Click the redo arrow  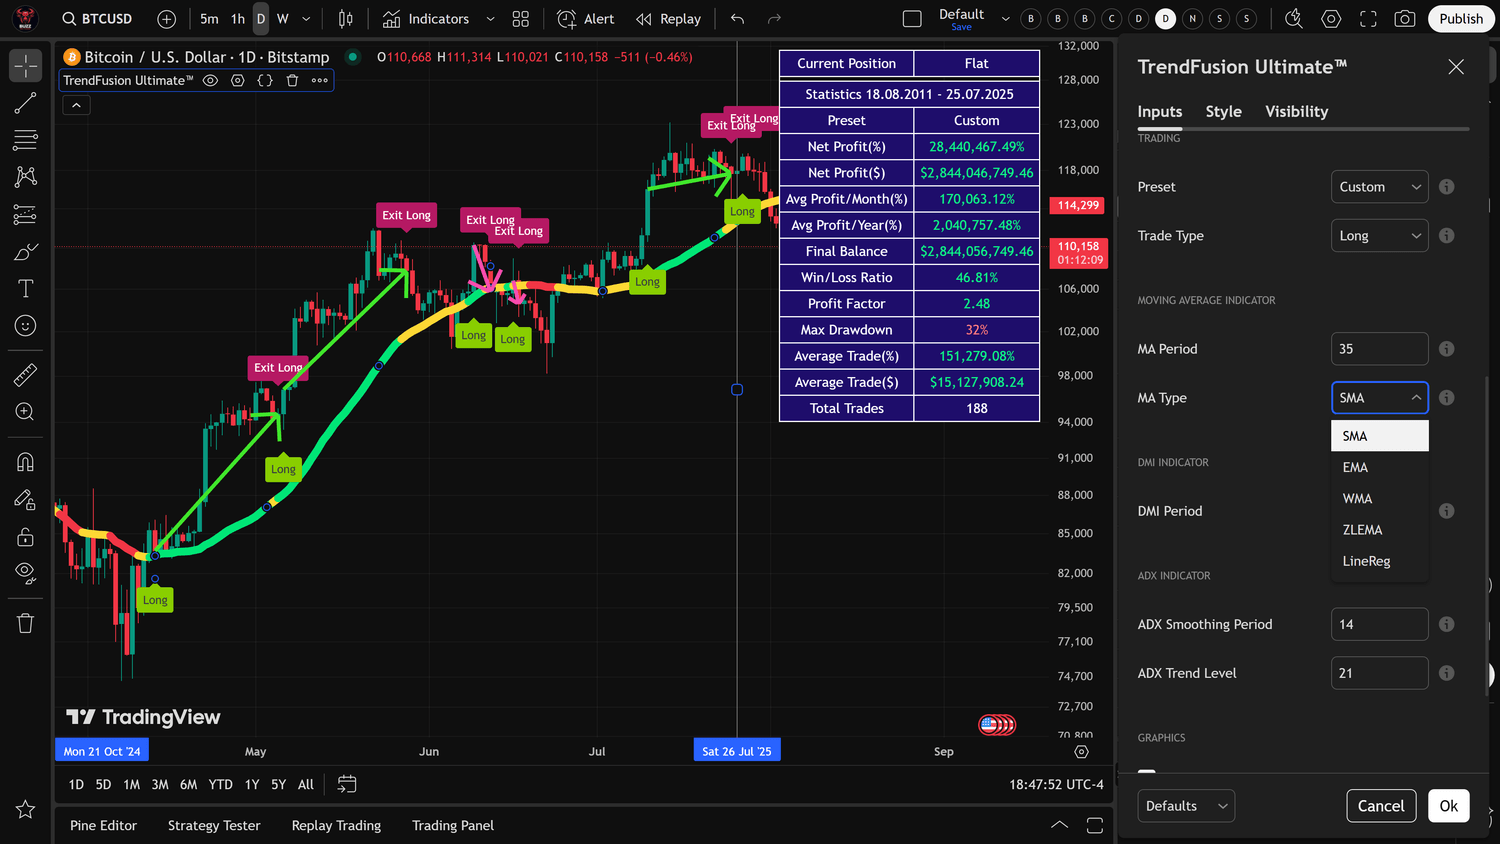(x=774, y=19)
